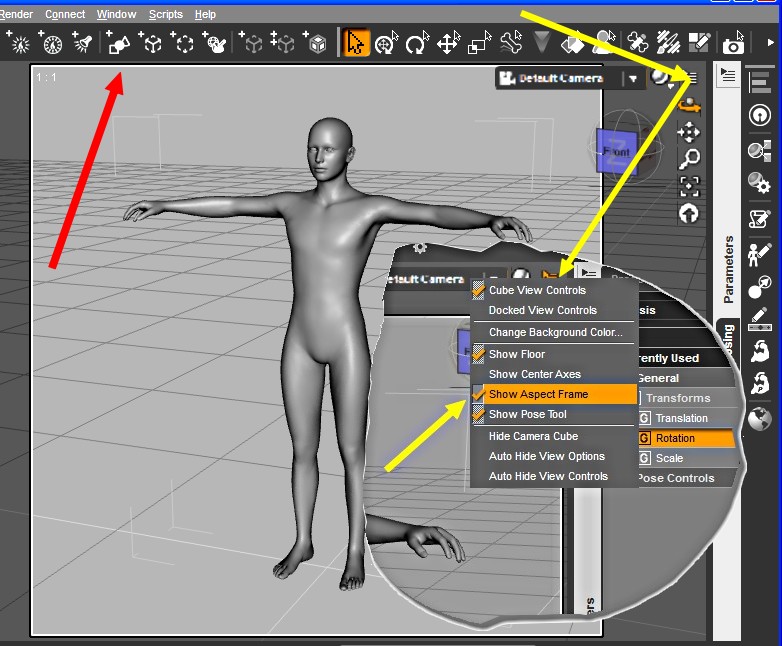
Task: Create a new primitive with hand icon
Action: pyautogui.click(x=215, y=43)
